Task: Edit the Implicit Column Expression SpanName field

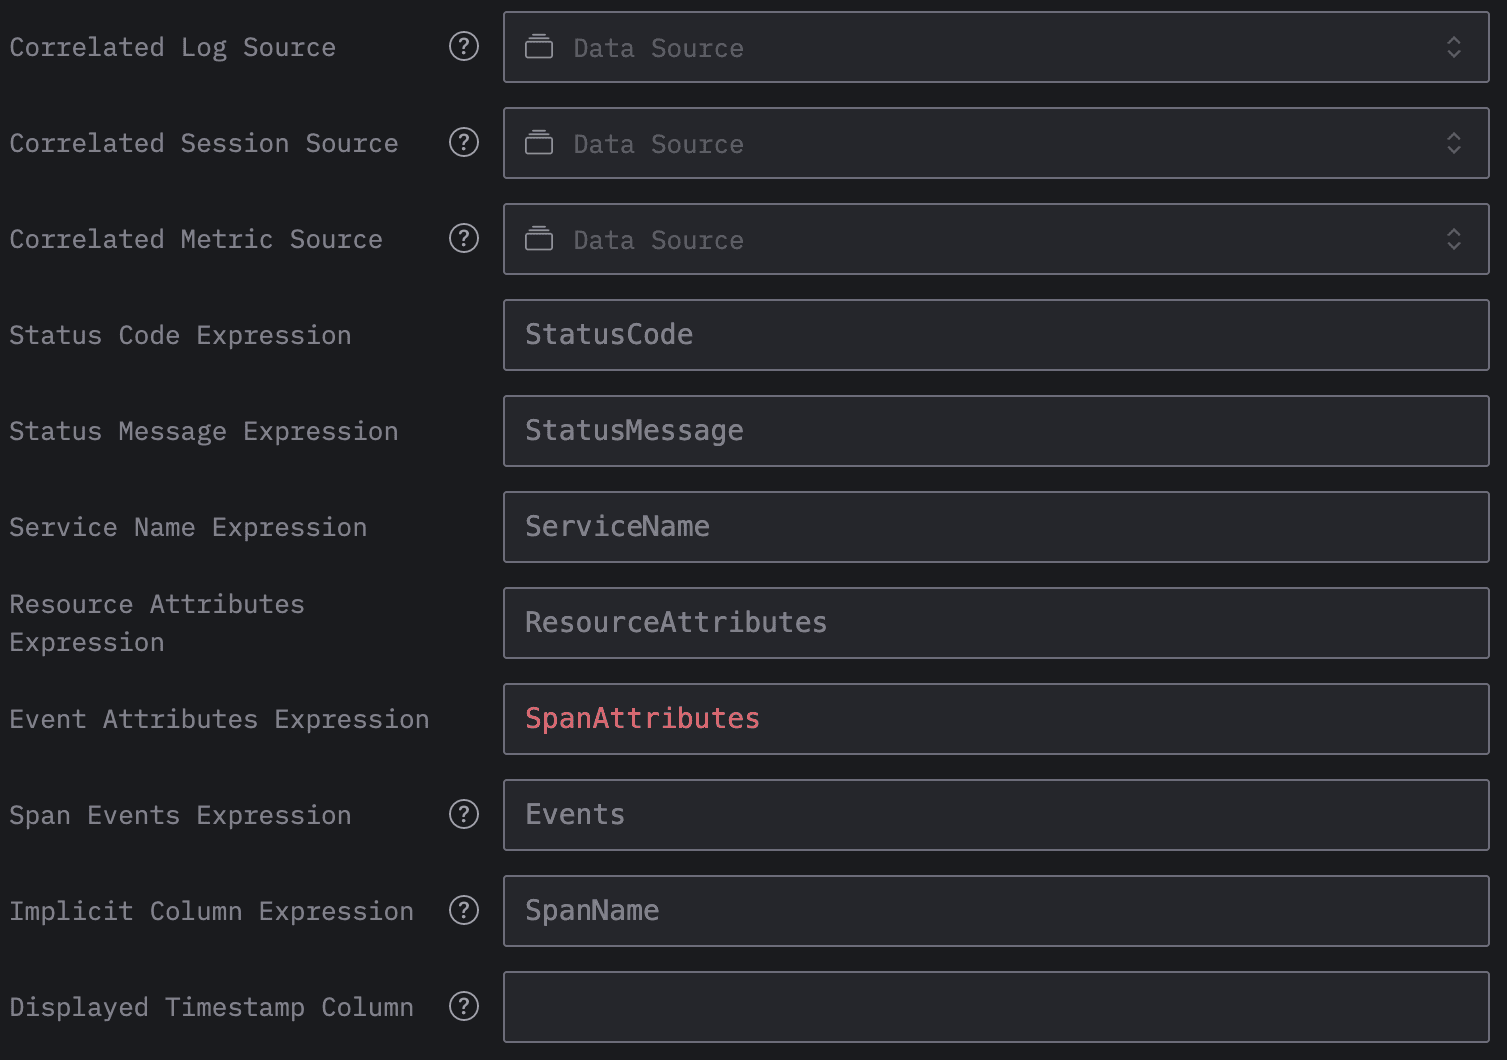Action: pyautogui.click(x=995, y=911)
